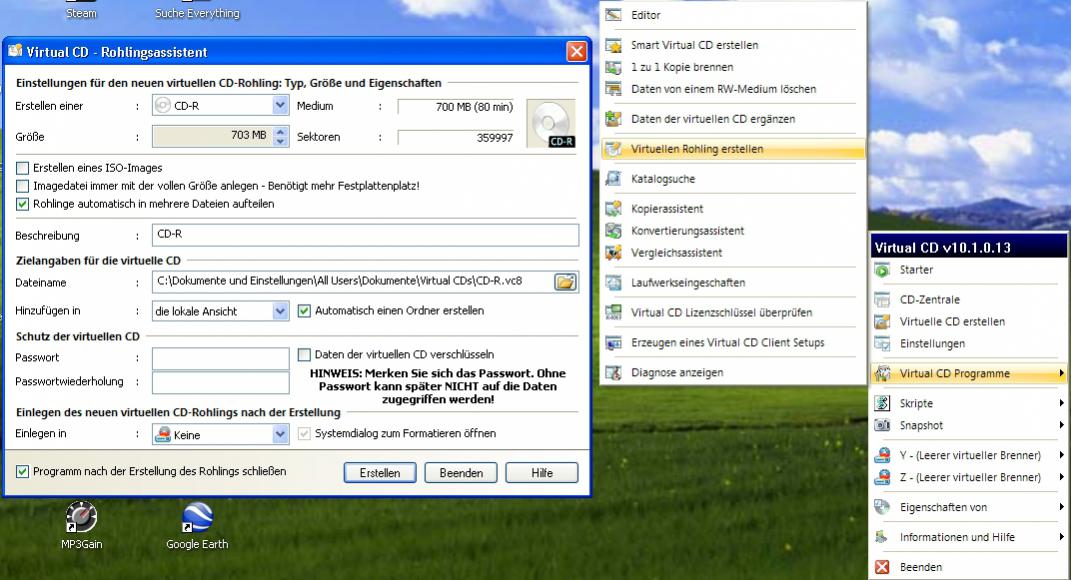Image resolution: width=1071 pixels, height=580 pixels.
Task: Open Editor from the programs submenu
Action: [734, 15]
